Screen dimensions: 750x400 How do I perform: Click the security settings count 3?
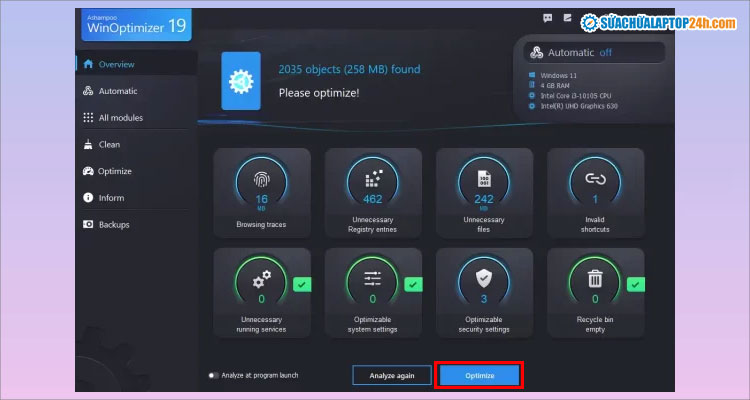(484, 300)
